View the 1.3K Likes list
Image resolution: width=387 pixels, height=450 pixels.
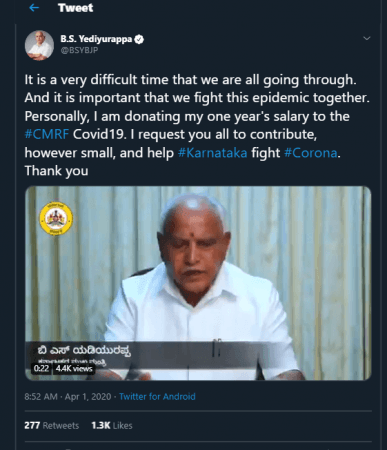point(112,425)
